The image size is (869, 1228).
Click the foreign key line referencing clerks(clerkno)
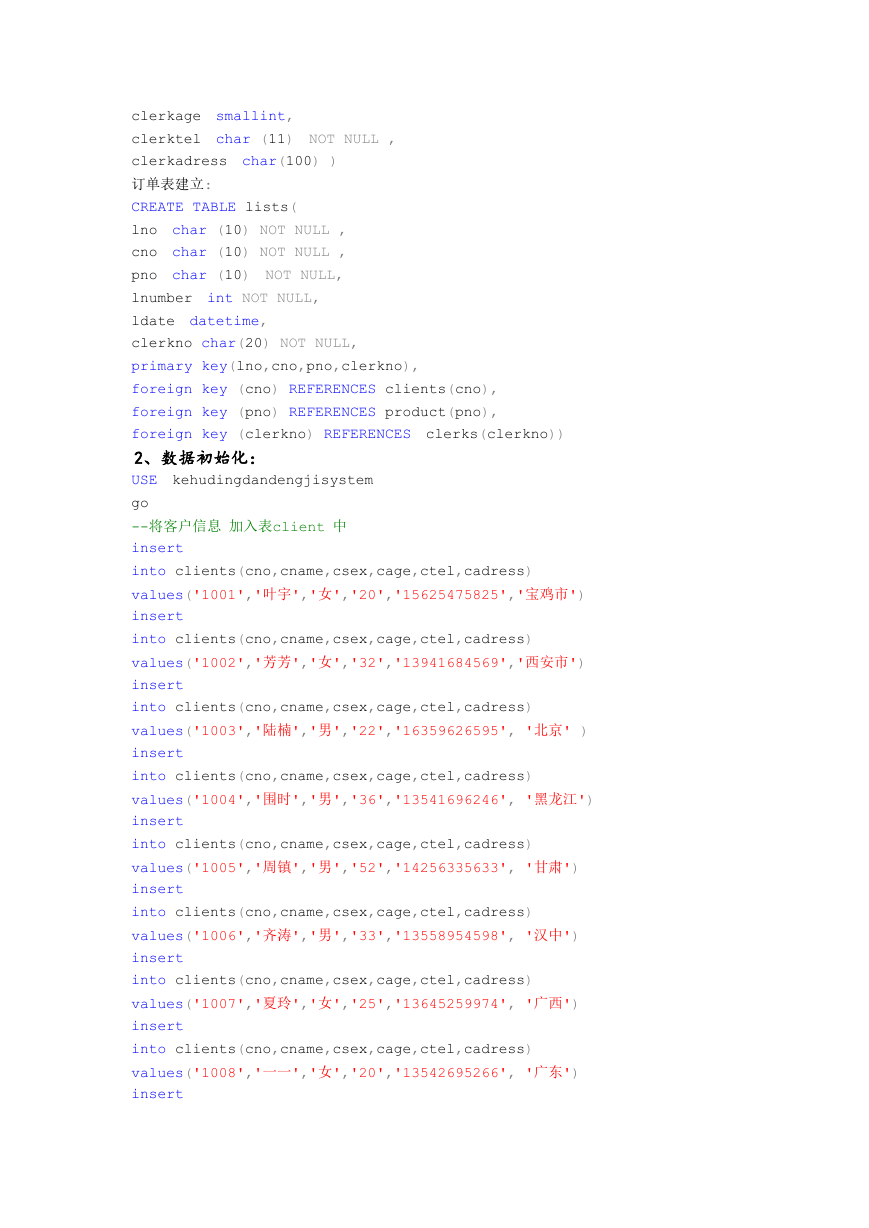tap(348, 434)
